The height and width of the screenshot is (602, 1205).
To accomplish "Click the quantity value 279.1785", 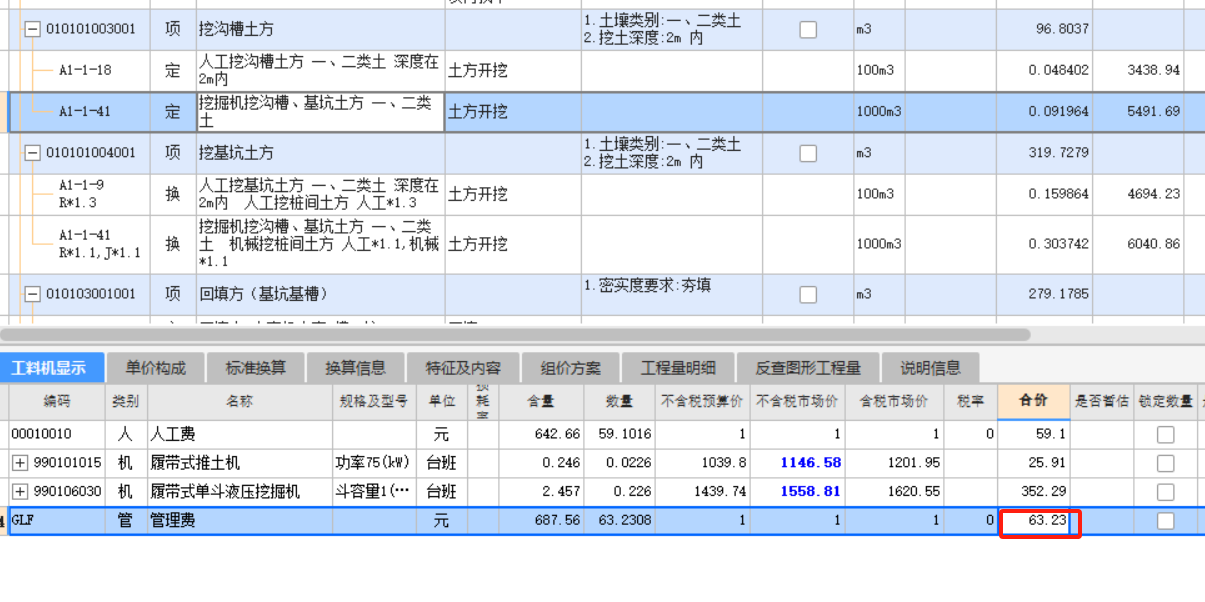I will pyautogui.click(x=1059, y=294).
